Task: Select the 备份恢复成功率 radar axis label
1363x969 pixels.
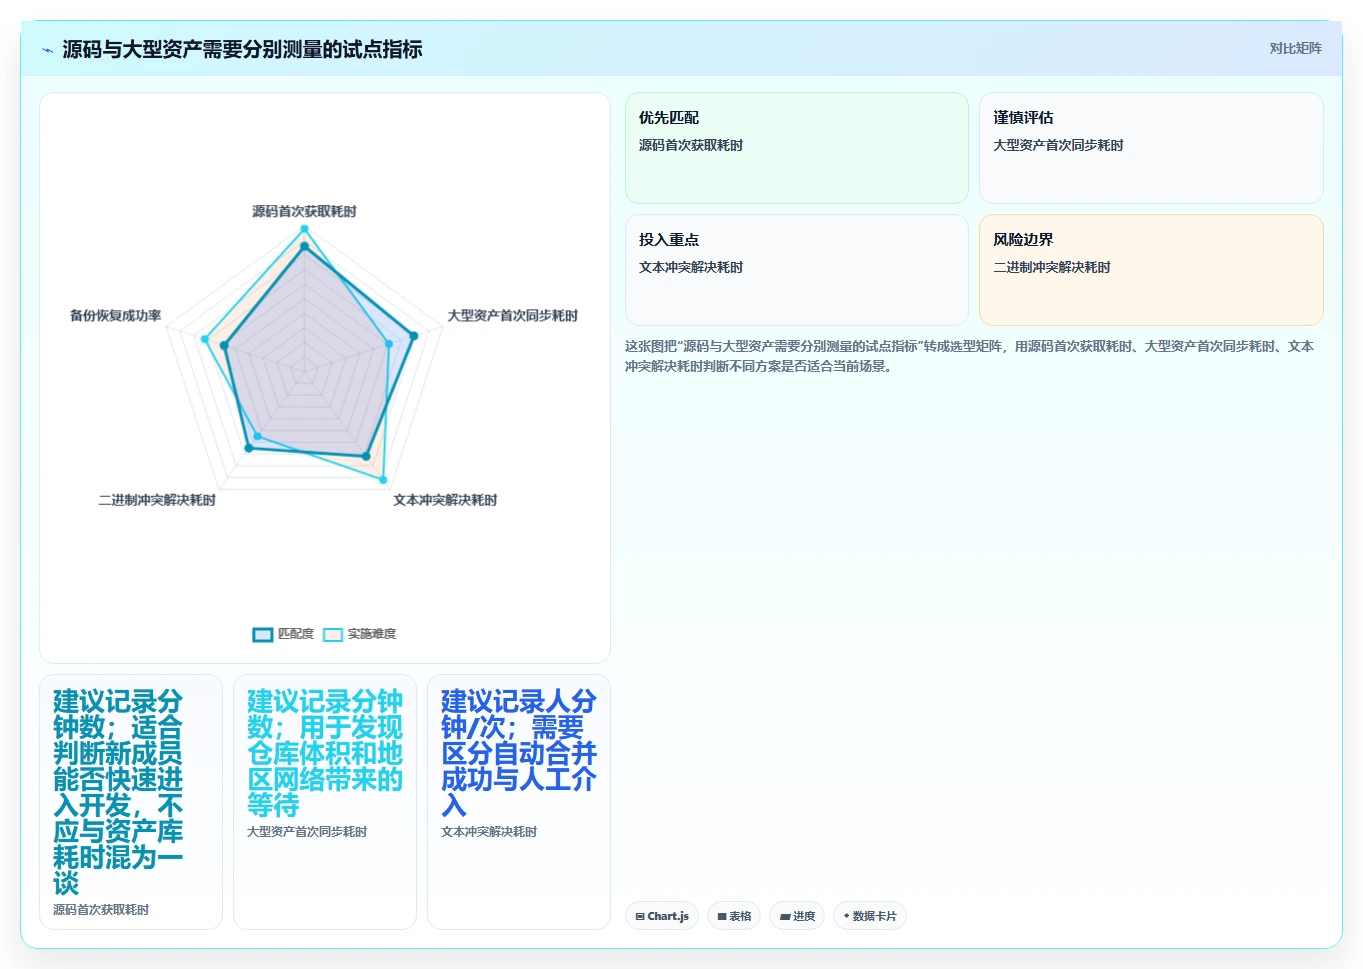Action: 115,315
